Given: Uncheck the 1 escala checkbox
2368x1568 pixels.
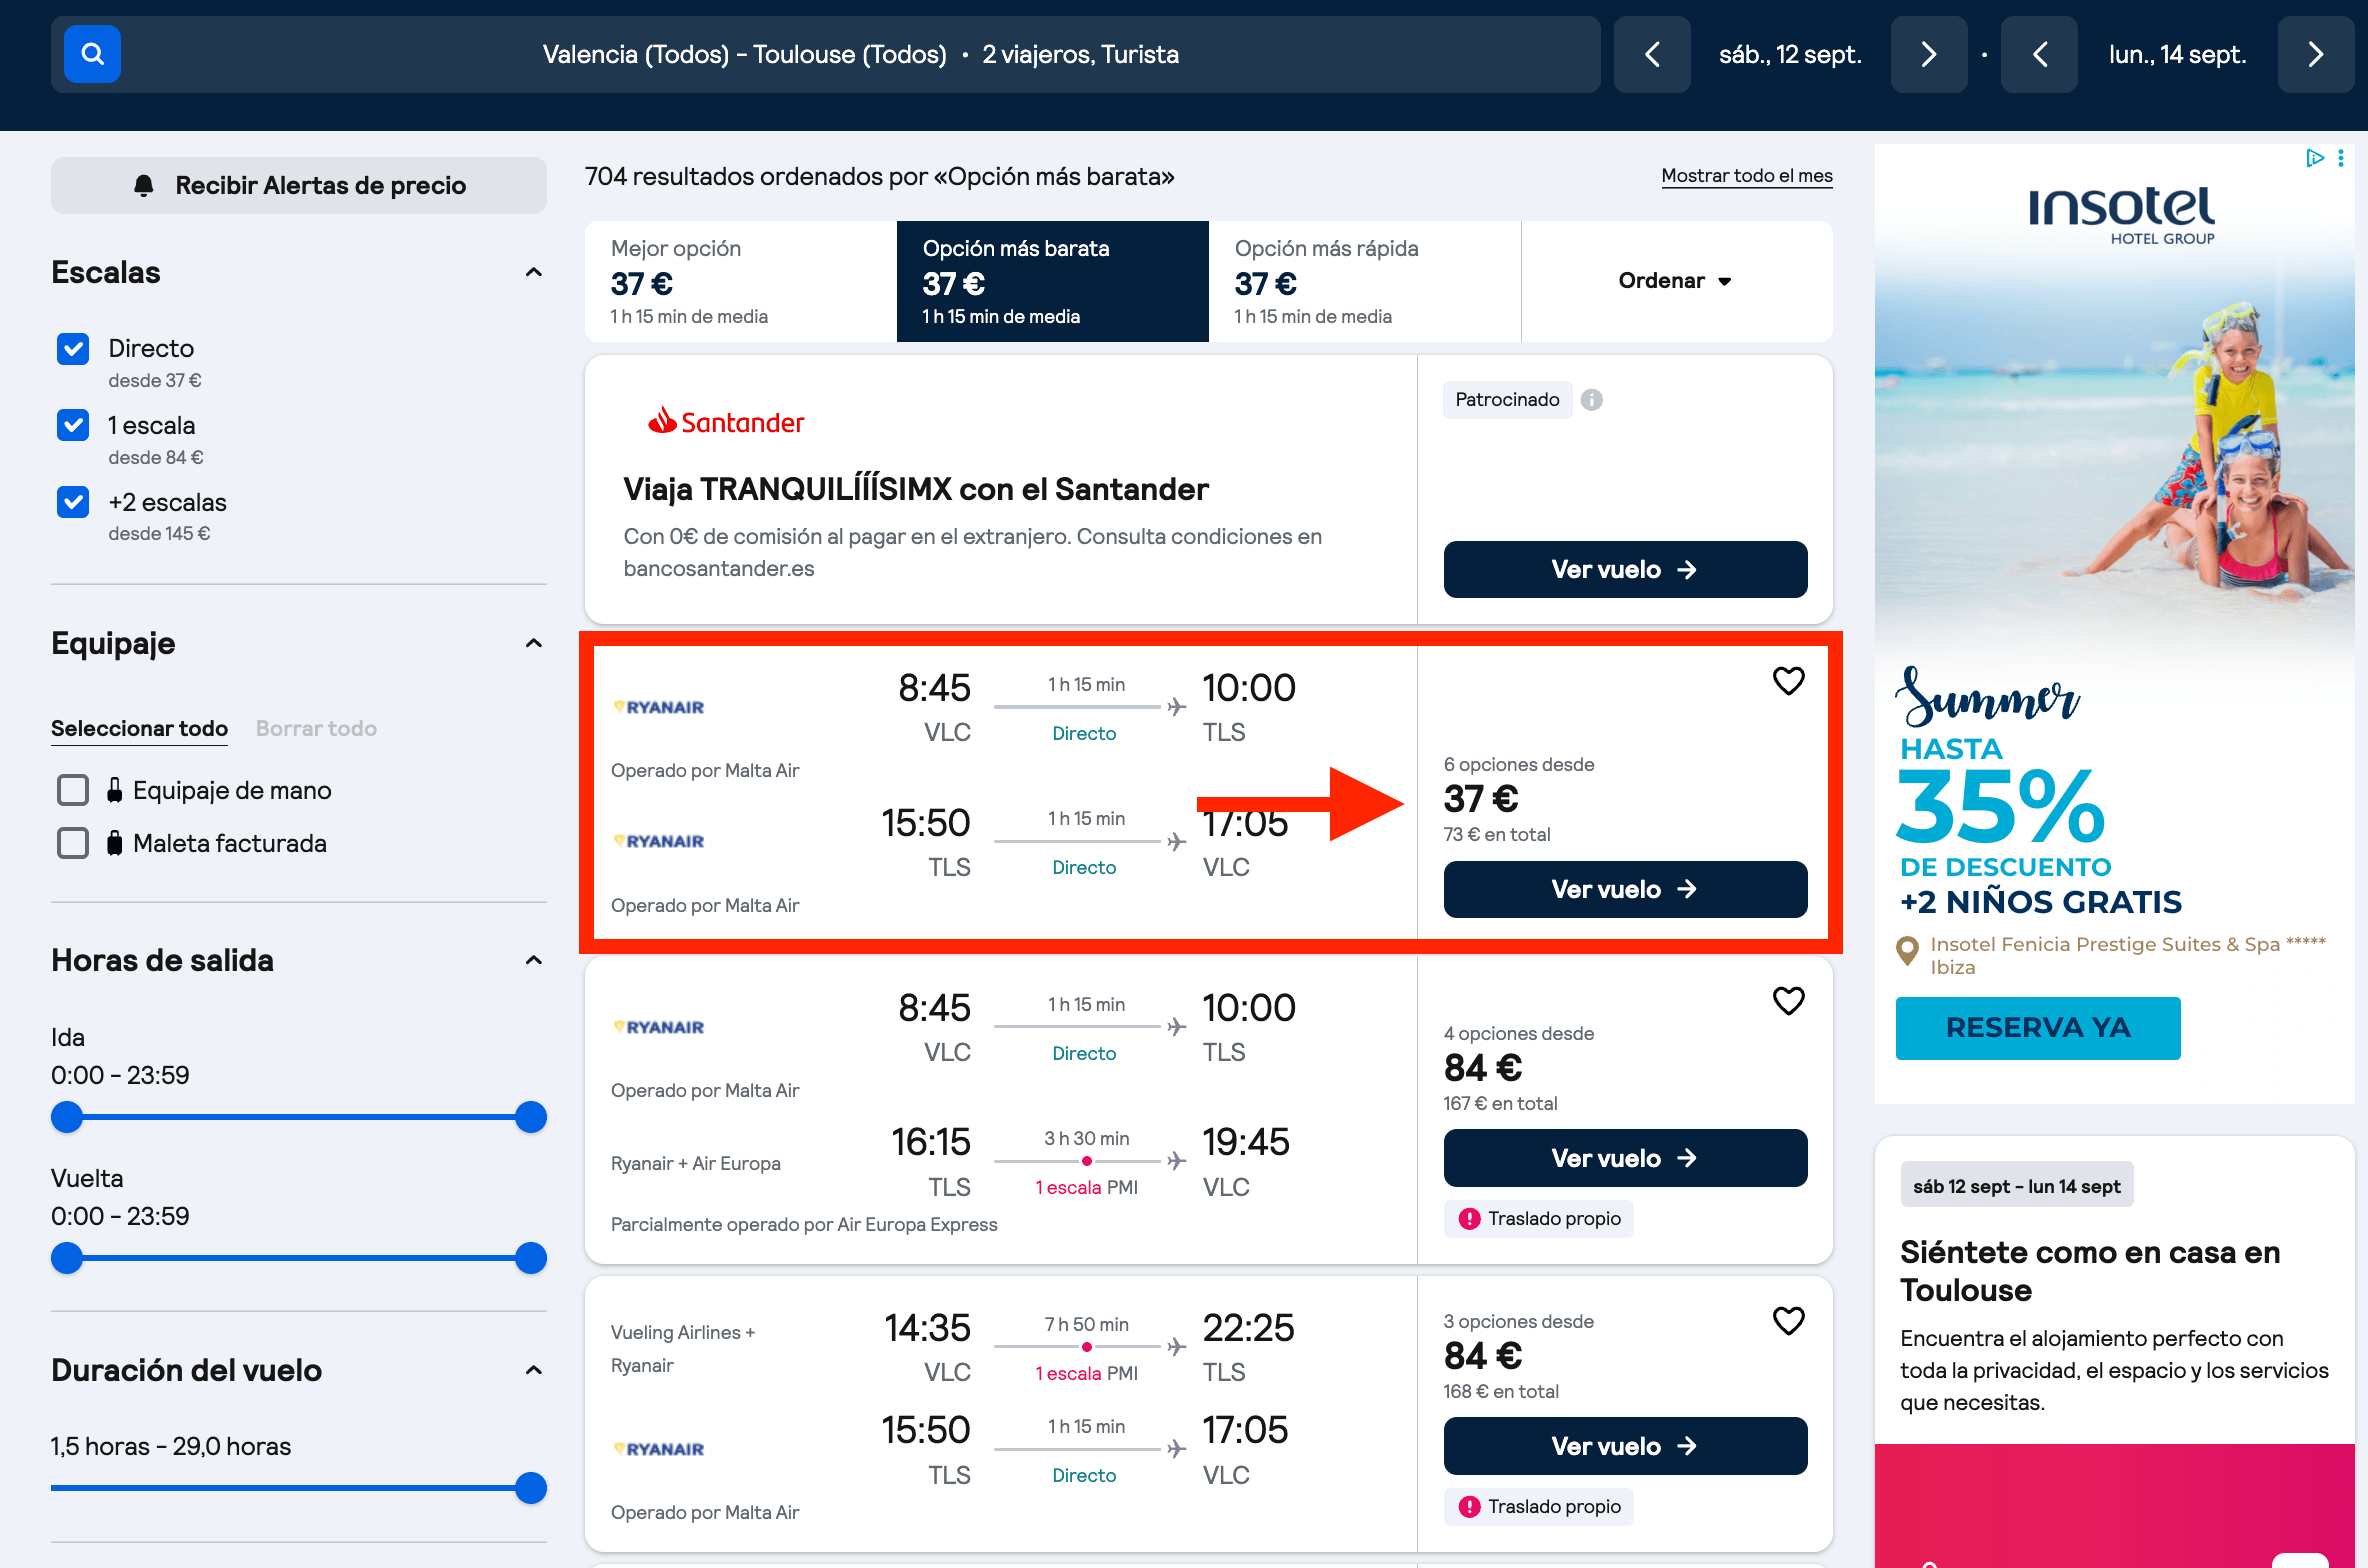Looking at the screenshot, I should 73,425.
